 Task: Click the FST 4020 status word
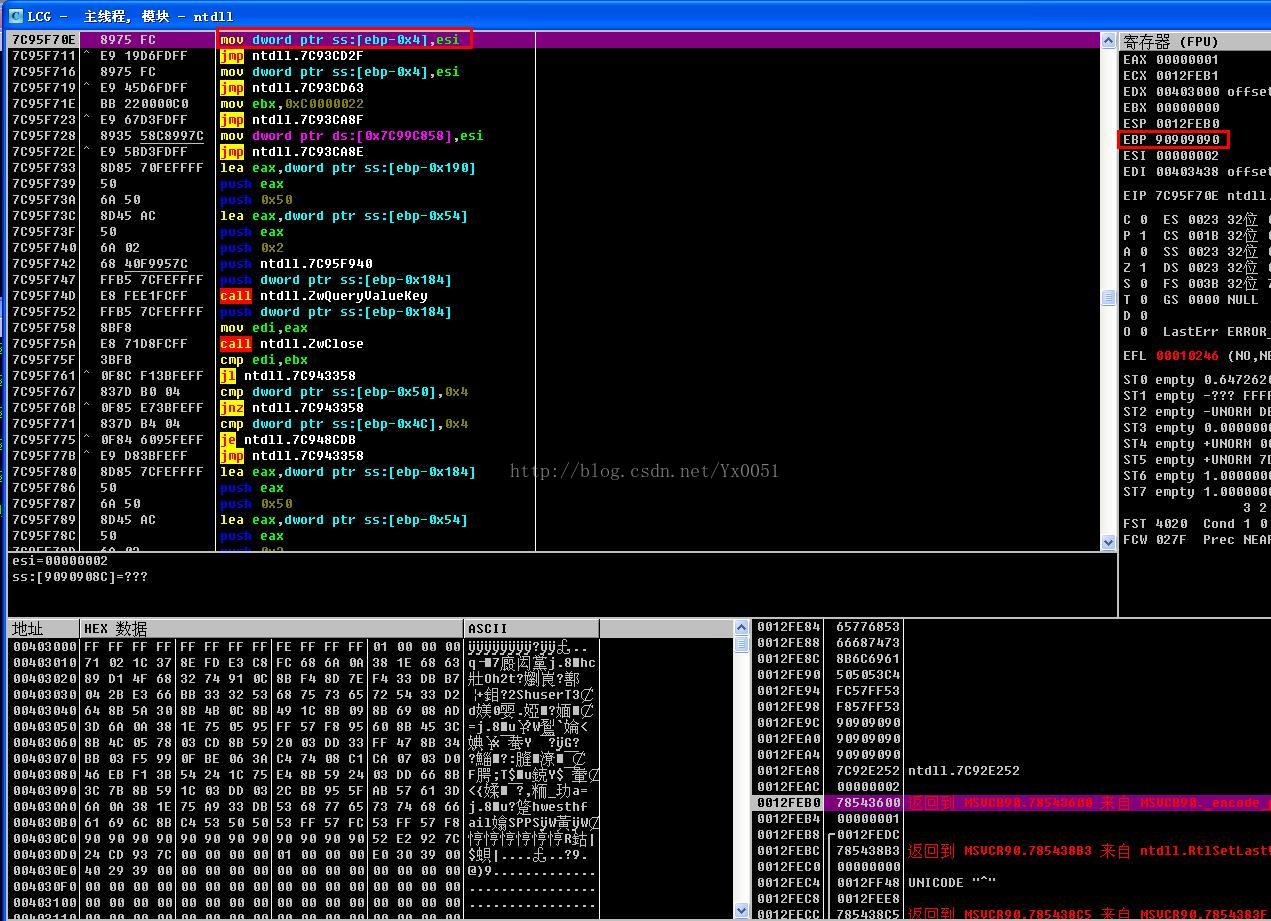[1155, 523]
